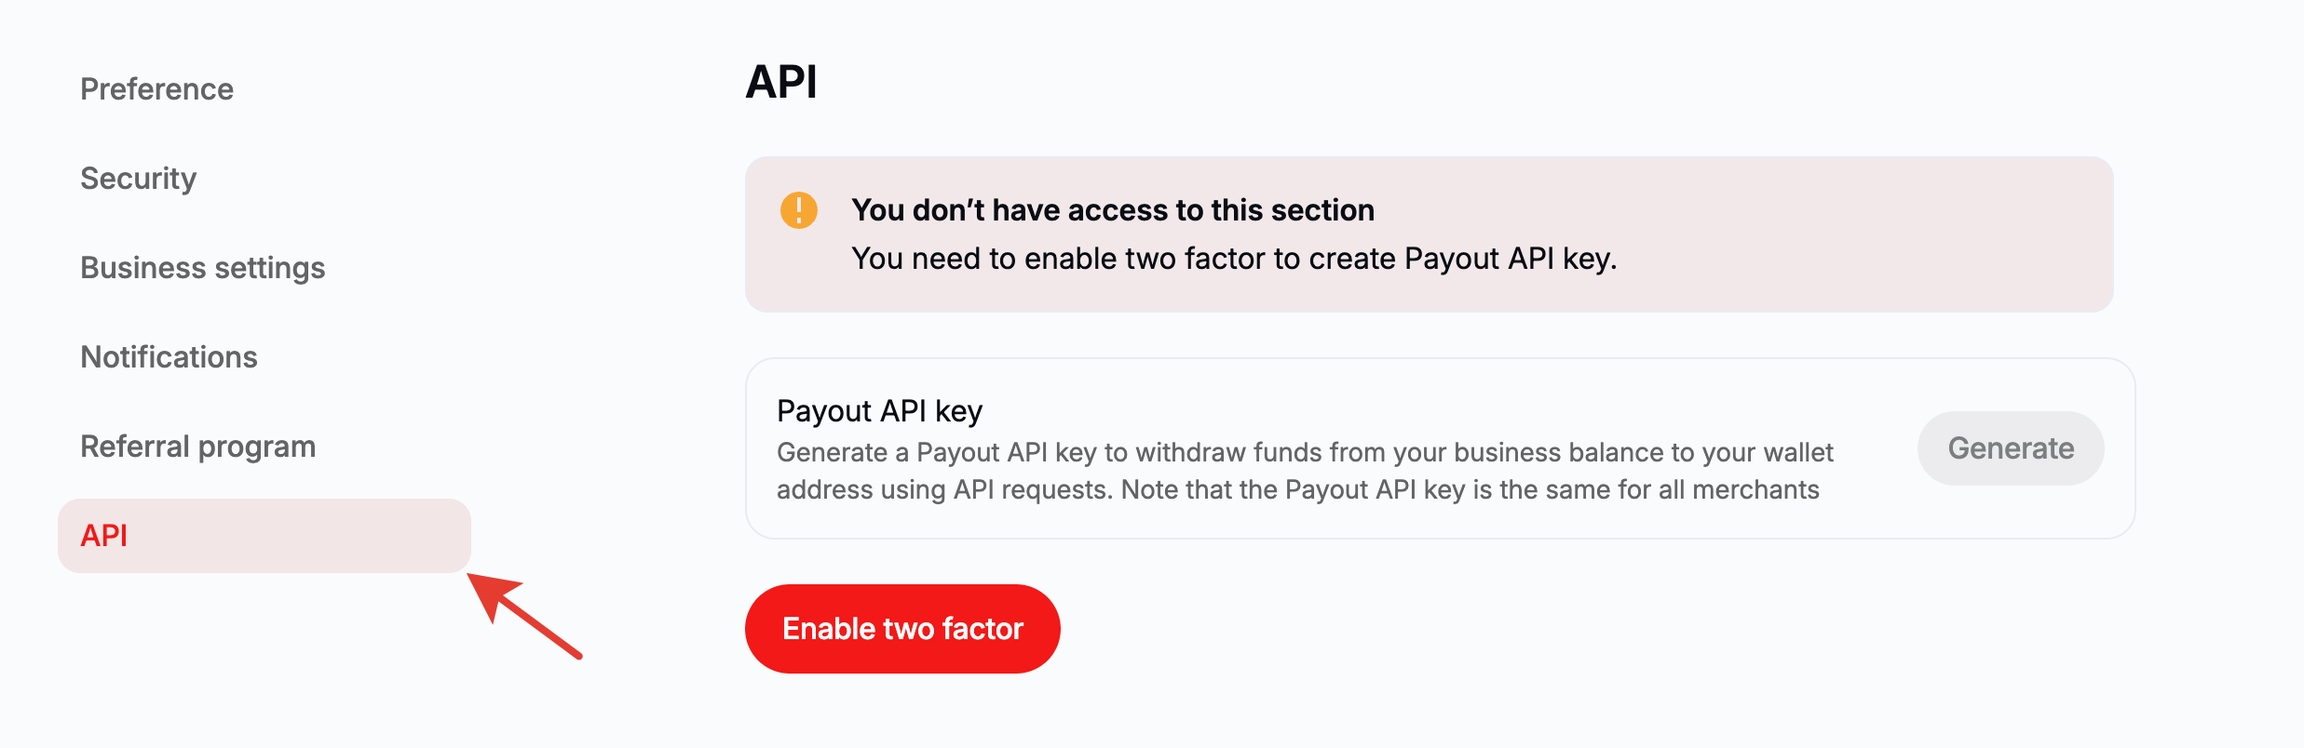Open the Preference settings section
Image resolution: width=2304 pixels, height=748 pixels.
(x=157, y=89)
